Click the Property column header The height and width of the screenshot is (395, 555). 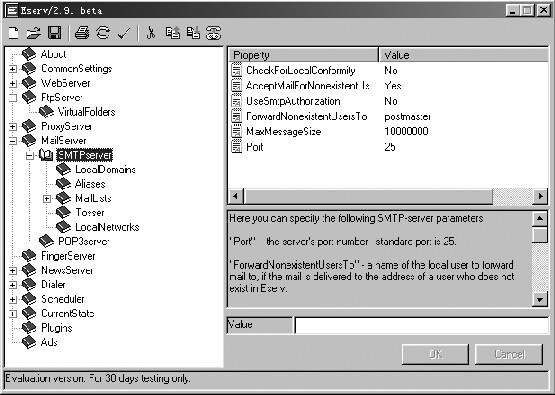304,55
